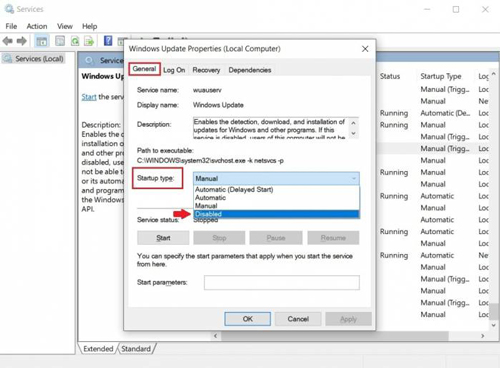Click the description box scroll down arrow
Screen dimensions: 500x368
coord(353,133)
